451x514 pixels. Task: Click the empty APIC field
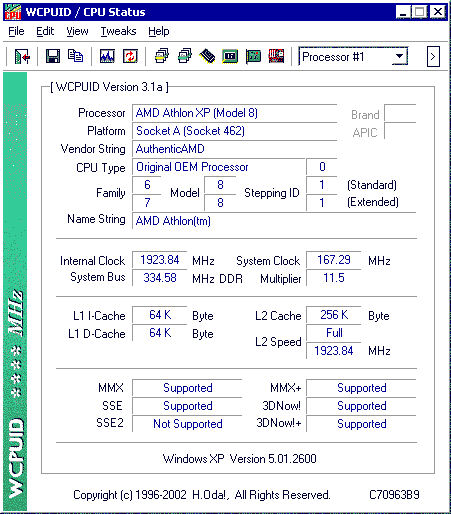coord(400,131)
